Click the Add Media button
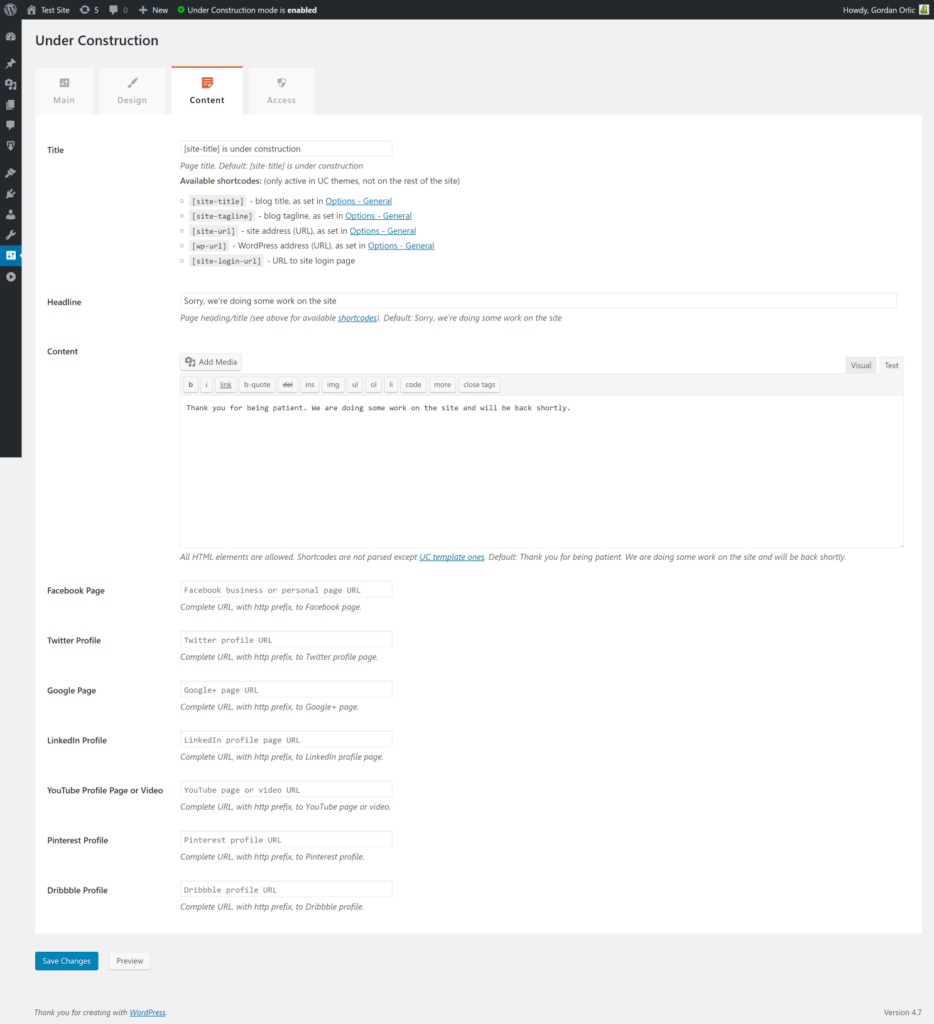 (x=211, y=362)
